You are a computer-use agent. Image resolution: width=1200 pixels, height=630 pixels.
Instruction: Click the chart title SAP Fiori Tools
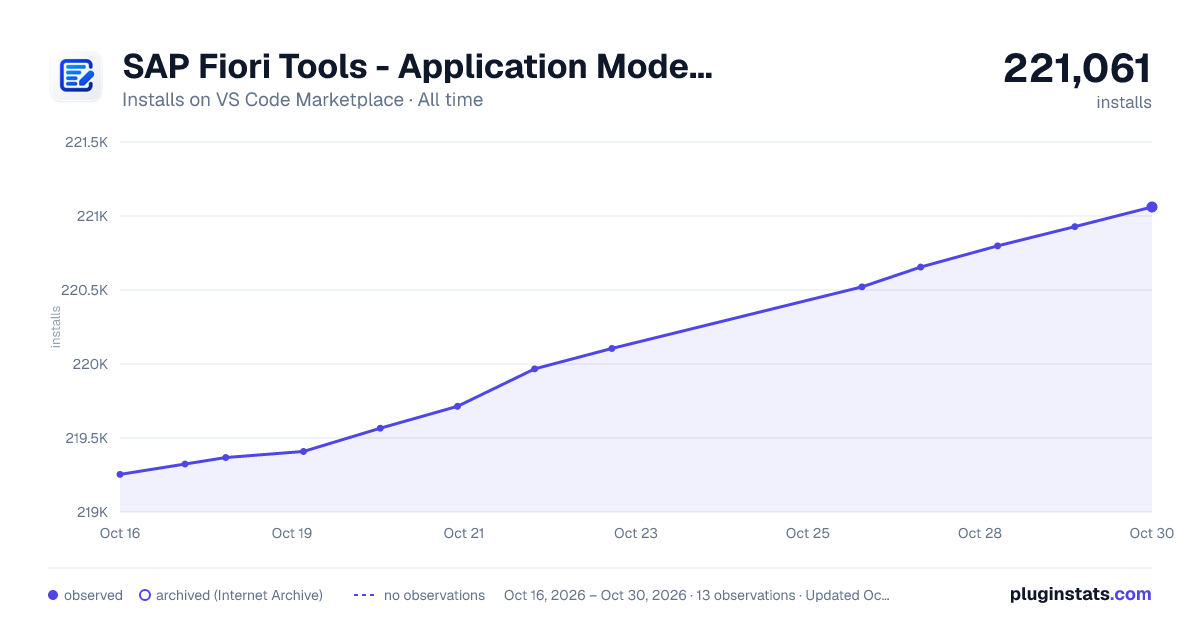[417, 67]
